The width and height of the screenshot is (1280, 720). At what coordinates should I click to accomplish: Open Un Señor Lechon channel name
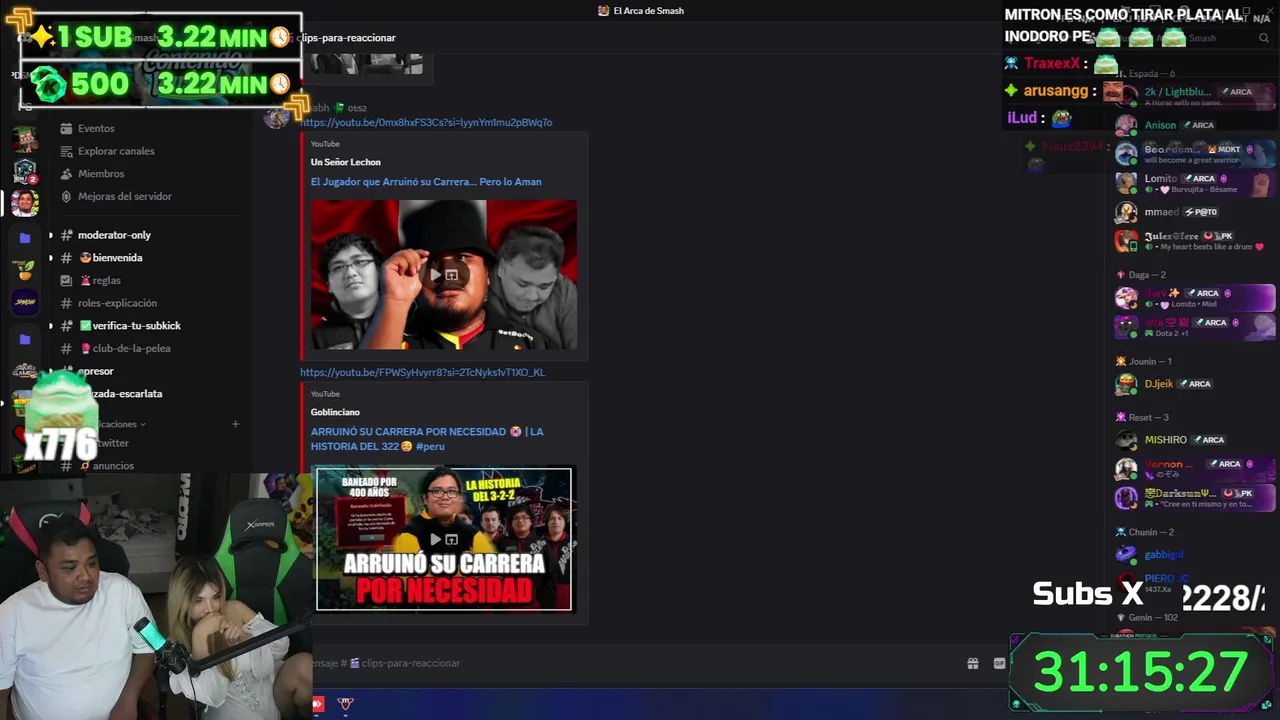pyautogui.click(x=345, y=162)
